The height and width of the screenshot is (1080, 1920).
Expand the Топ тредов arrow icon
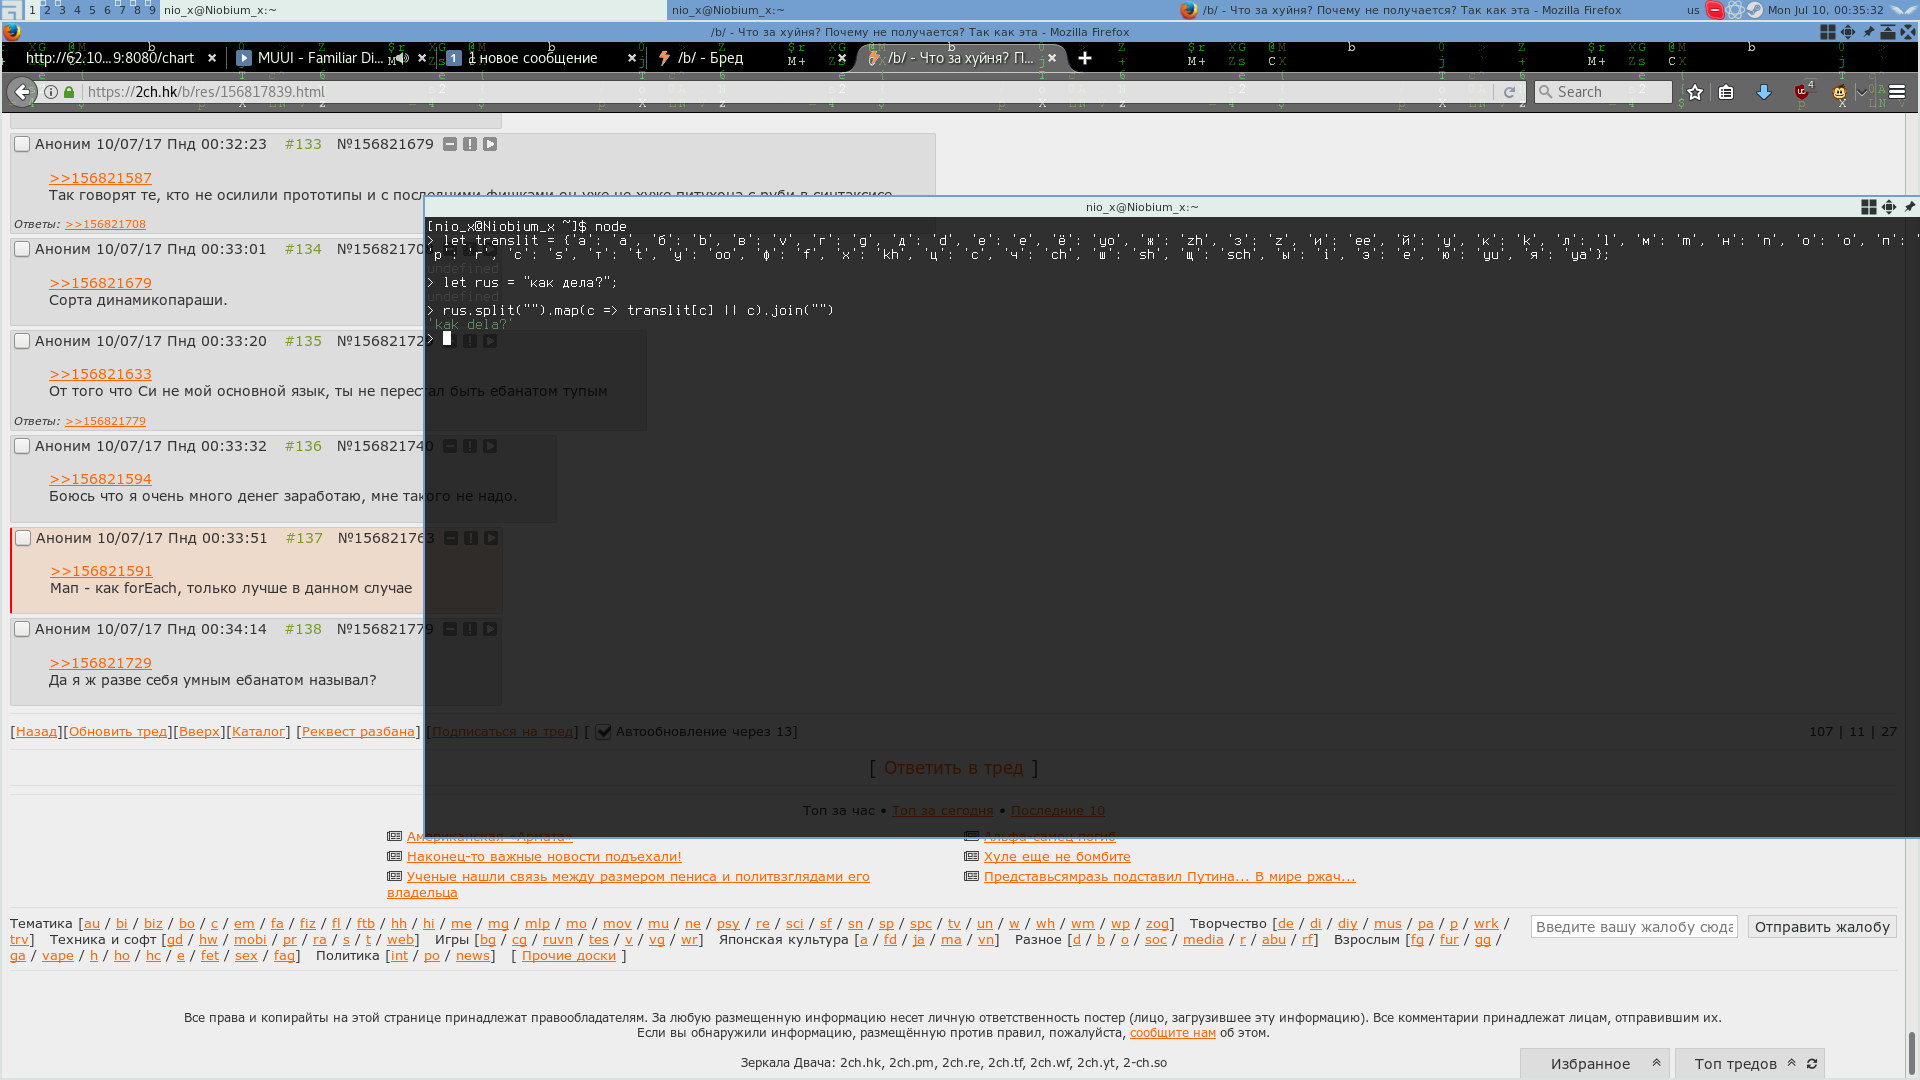point(1792,1063)
